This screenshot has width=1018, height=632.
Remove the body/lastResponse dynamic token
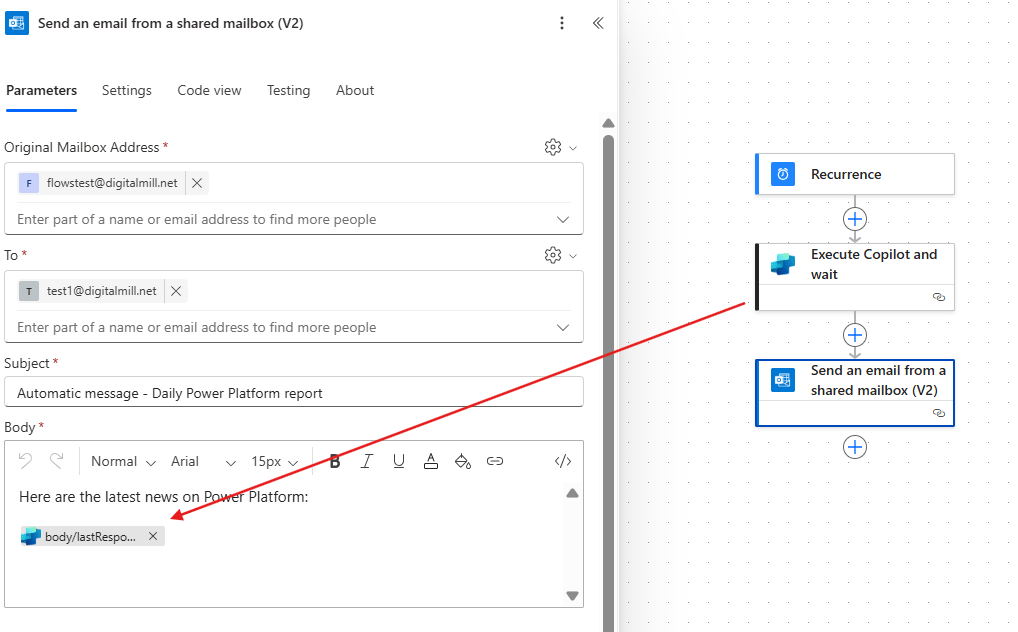point(153,536)
